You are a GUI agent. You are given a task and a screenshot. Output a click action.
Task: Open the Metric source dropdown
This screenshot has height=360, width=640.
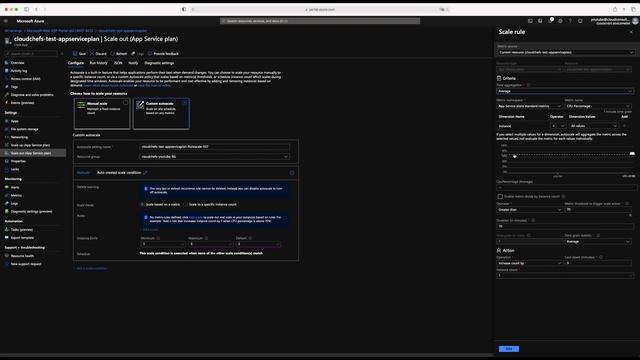565,52
